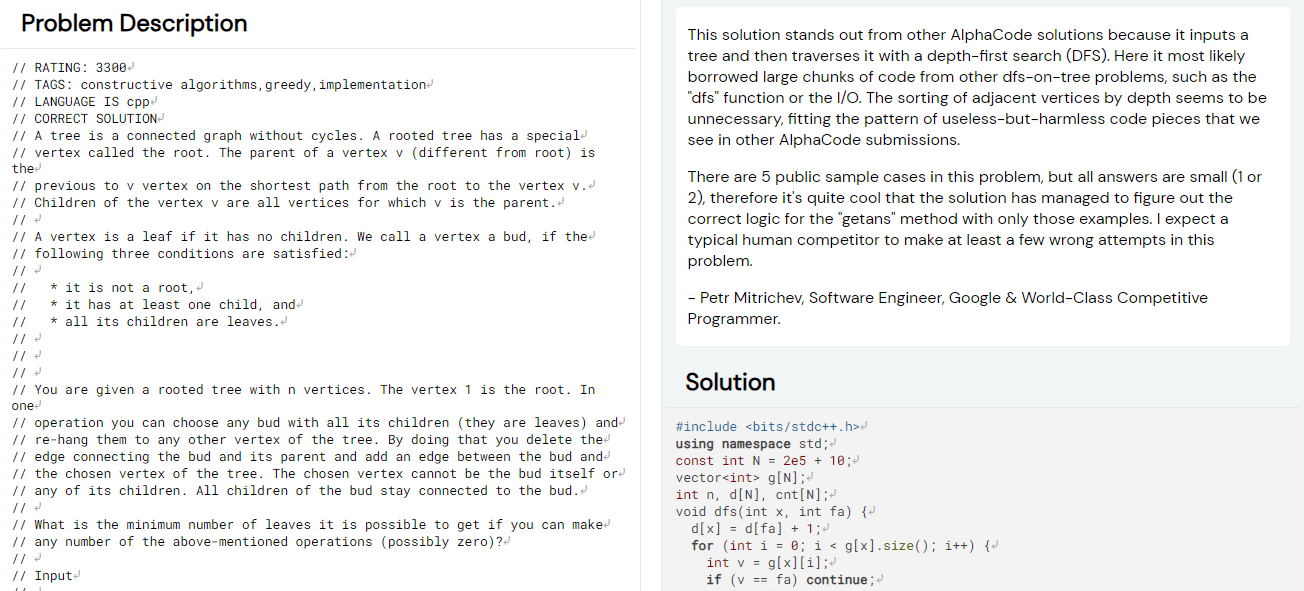The height and width of the screenshot is (591, 1304).
Task: Click the paragraph starting 'There are 5 public'
Action: pyautogui.click(x=975, y=219)
